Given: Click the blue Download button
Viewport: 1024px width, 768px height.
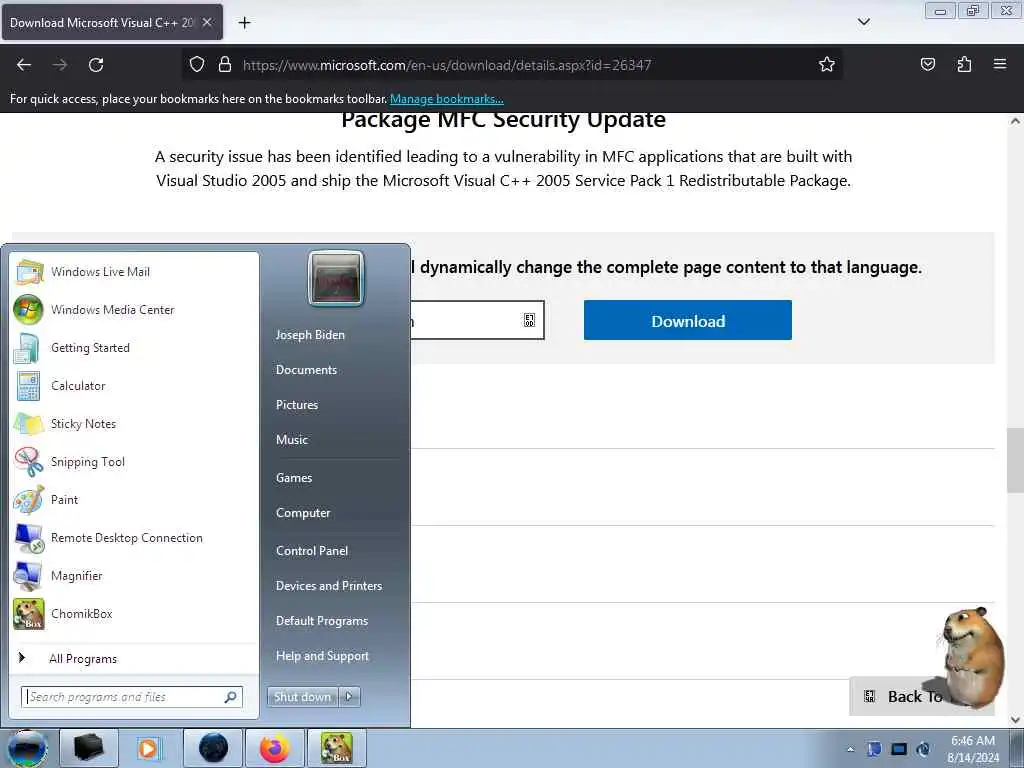Looking at the screenshot, I should pos(688,321).
